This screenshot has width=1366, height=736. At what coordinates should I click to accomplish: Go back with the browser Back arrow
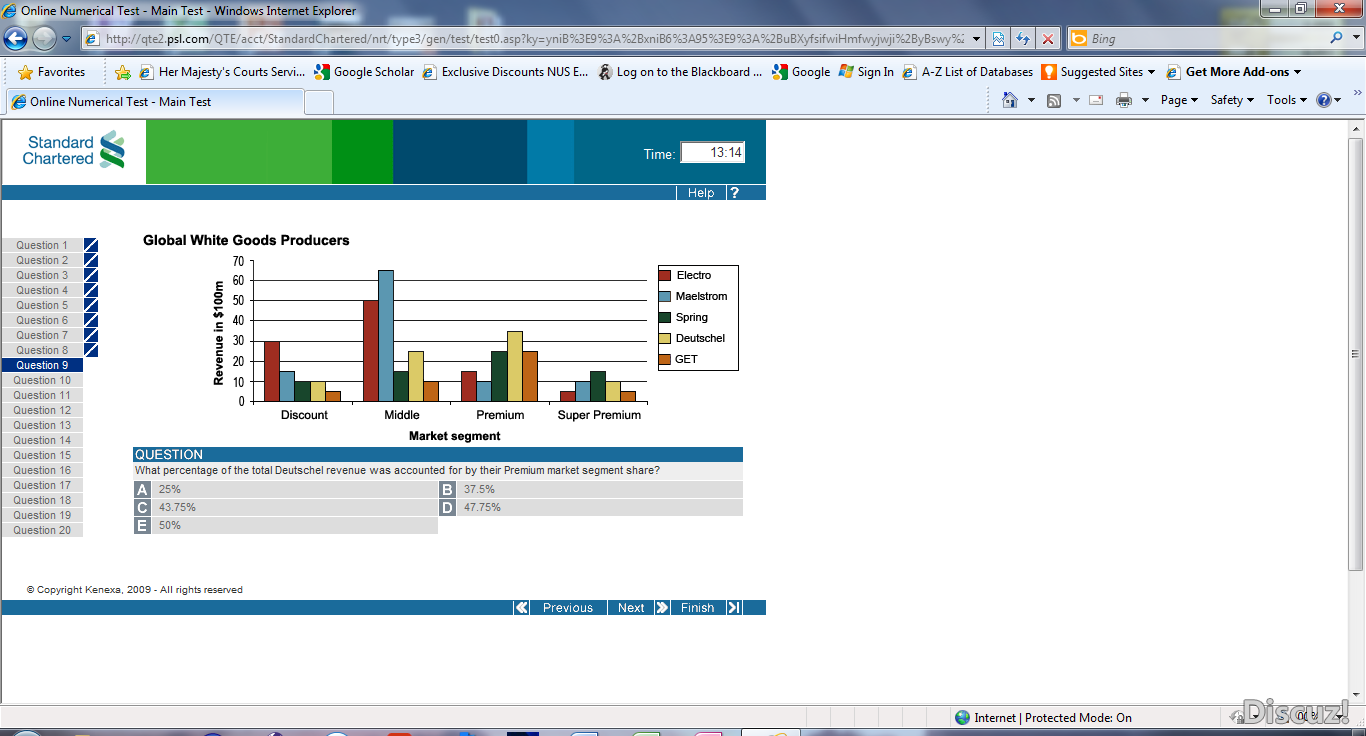click(15, 39)
